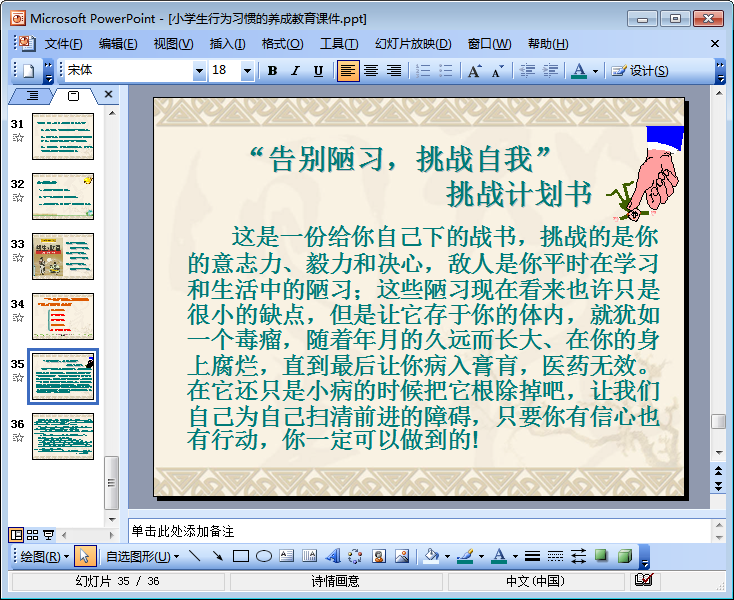Select the Select Objects arrow tool
734x600 pixels.
click(x=85, y=556)
